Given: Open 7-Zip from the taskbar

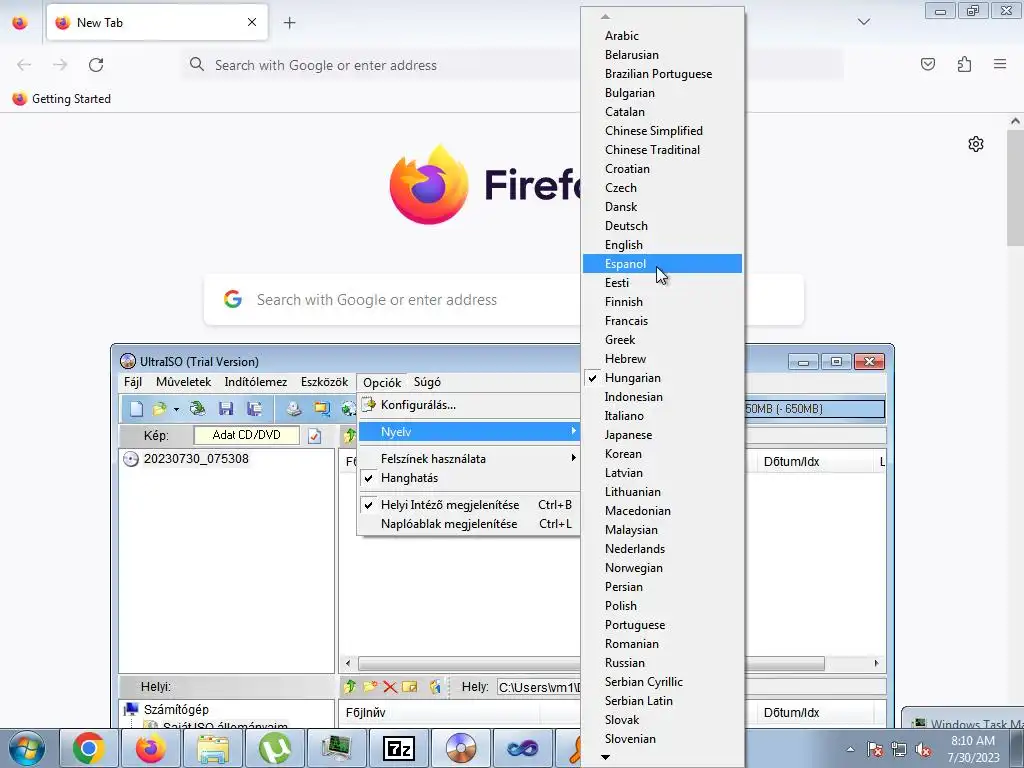Looking at the screenshot, I should point(399,748).
